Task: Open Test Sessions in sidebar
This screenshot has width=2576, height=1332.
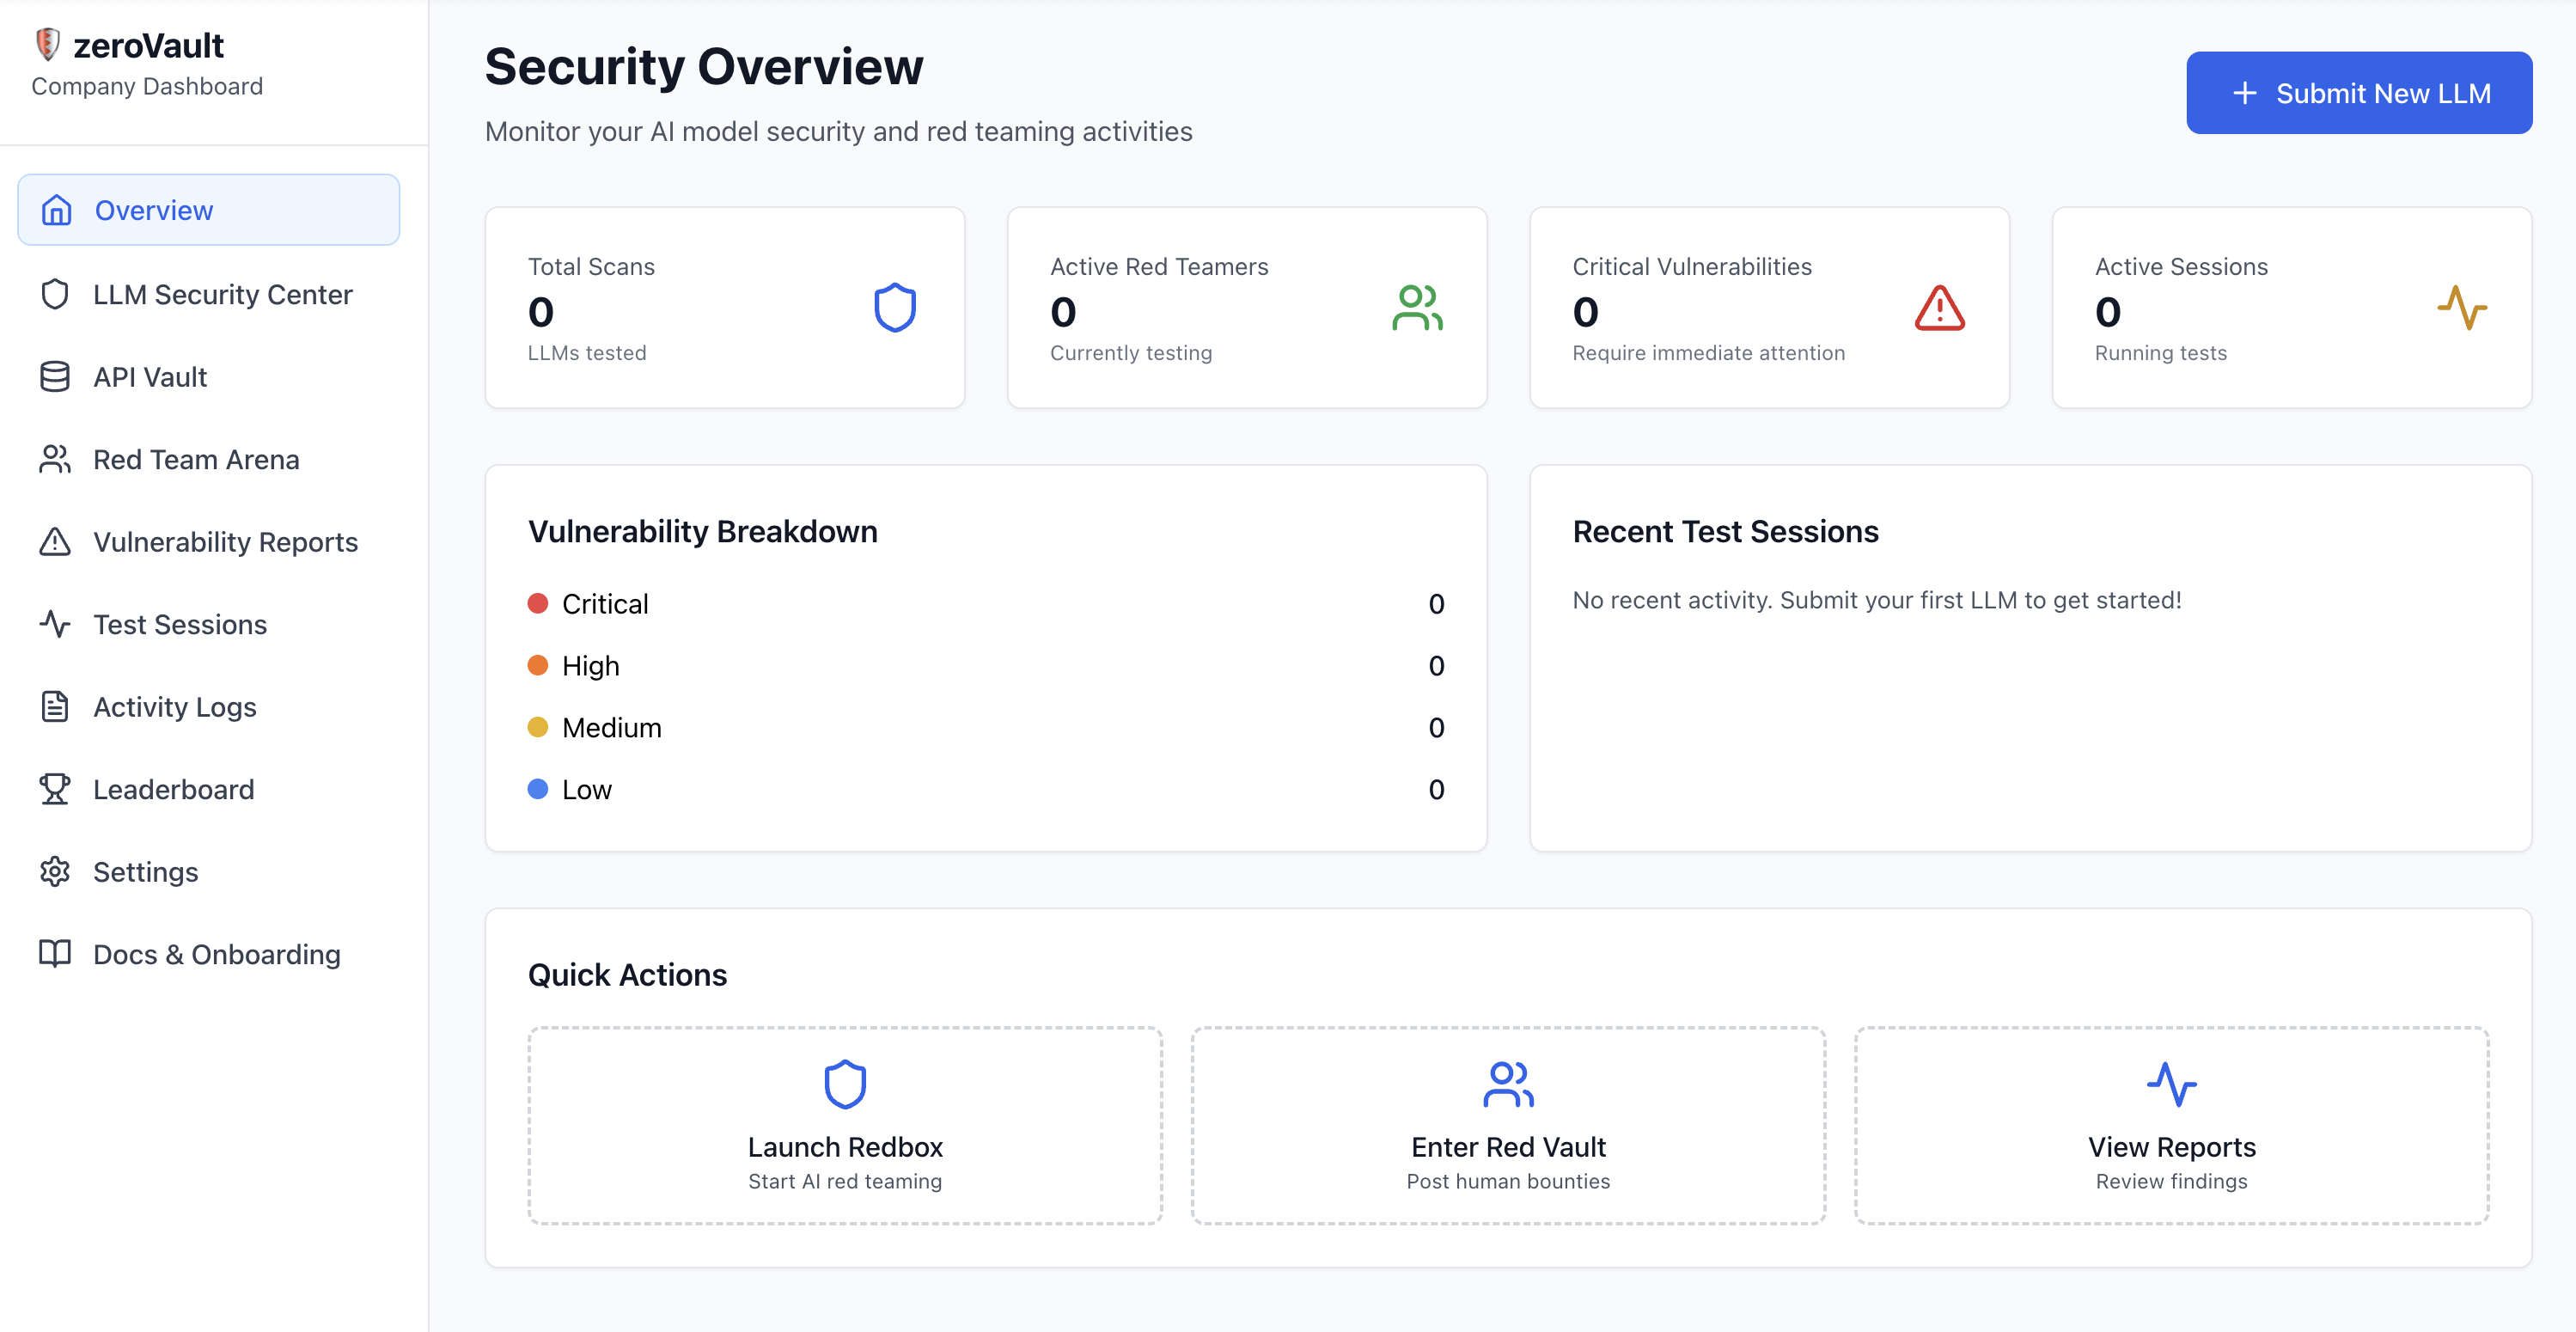Action: click(x=180, y=624)
